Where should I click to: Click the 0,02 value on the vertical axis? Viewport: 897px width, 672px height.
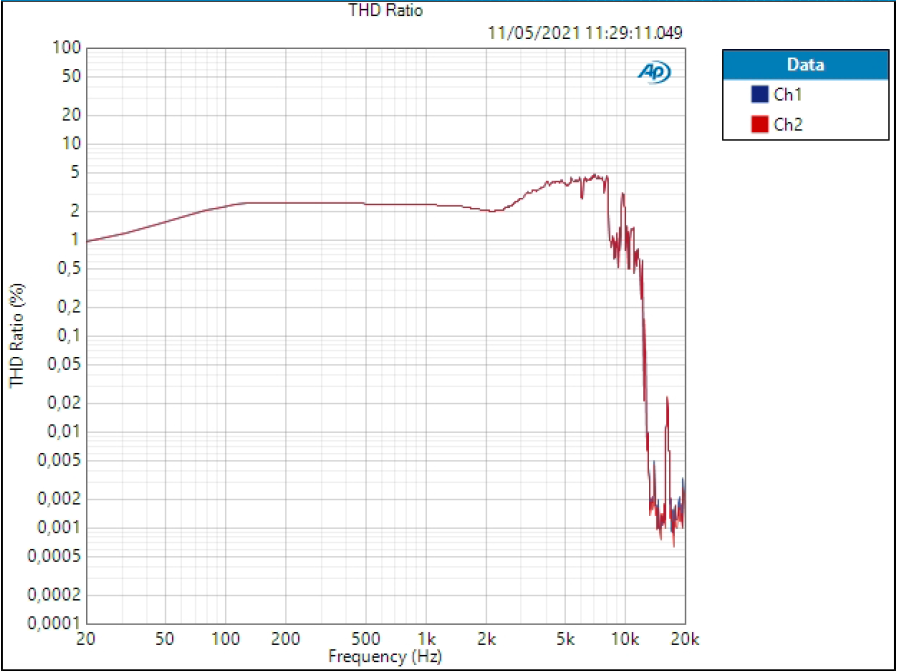(x=64, y=403)
